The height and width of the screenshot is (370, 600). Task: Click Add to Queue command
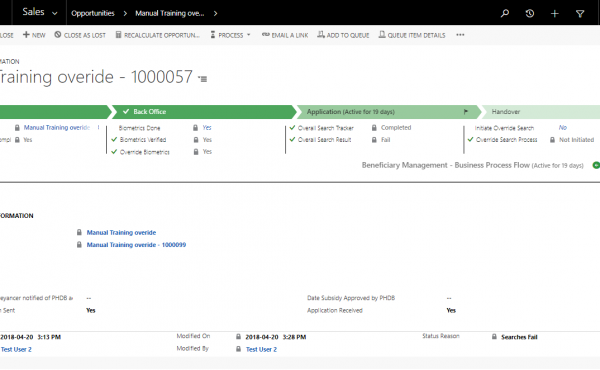pos(343,35)
